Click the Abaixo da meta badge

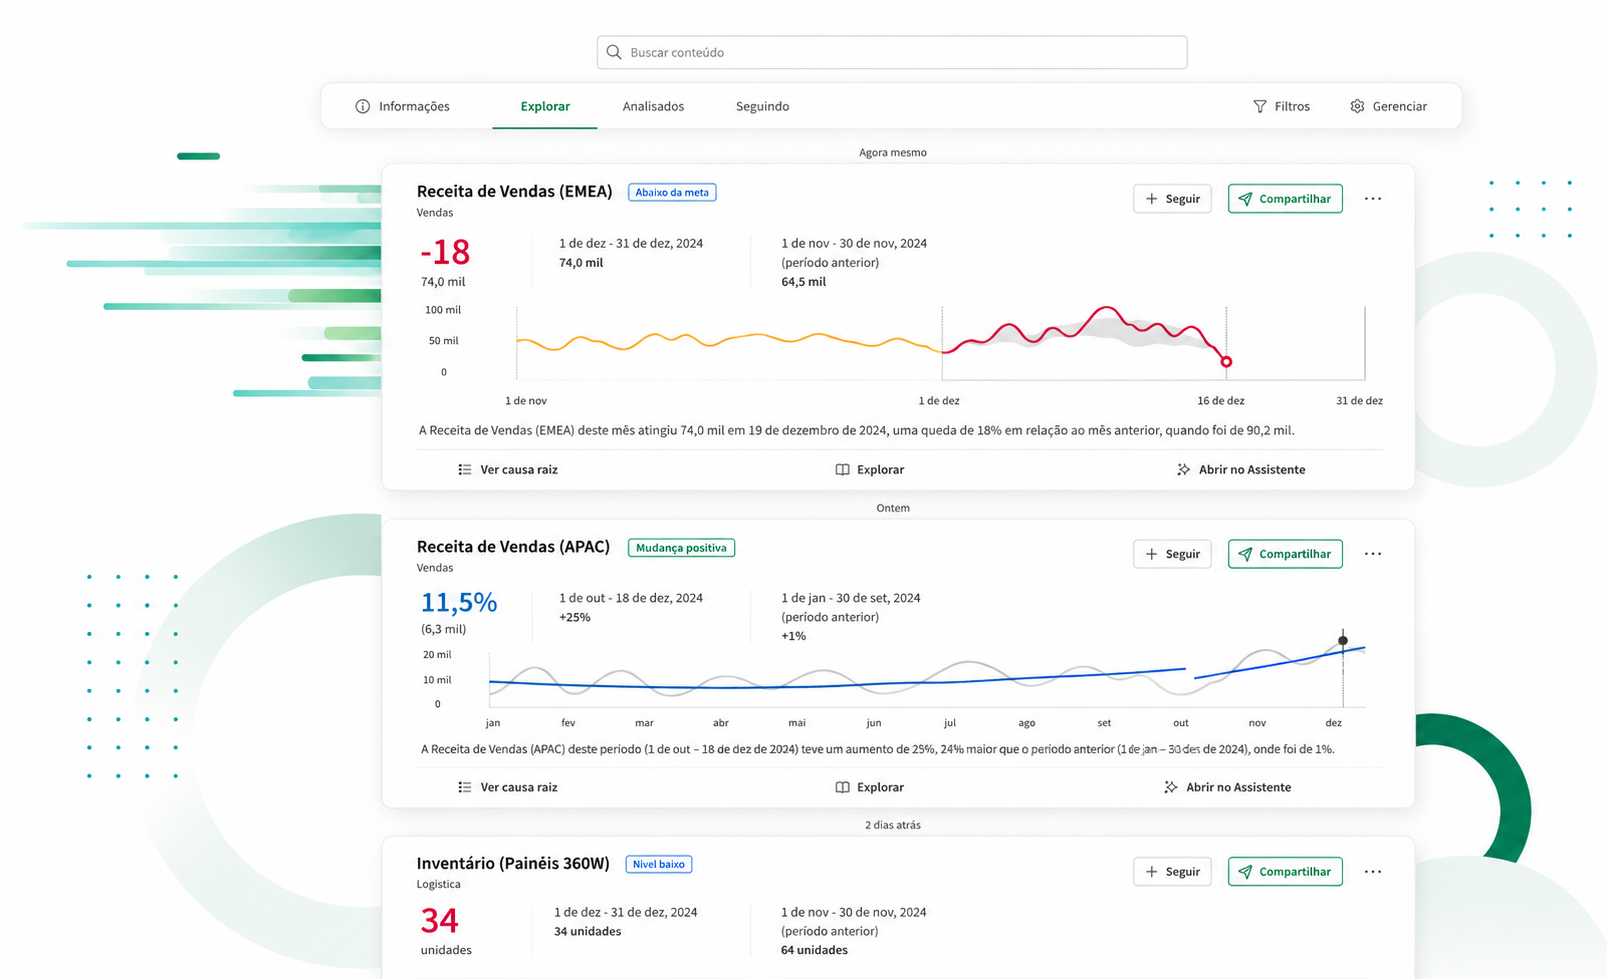(672, 192)
